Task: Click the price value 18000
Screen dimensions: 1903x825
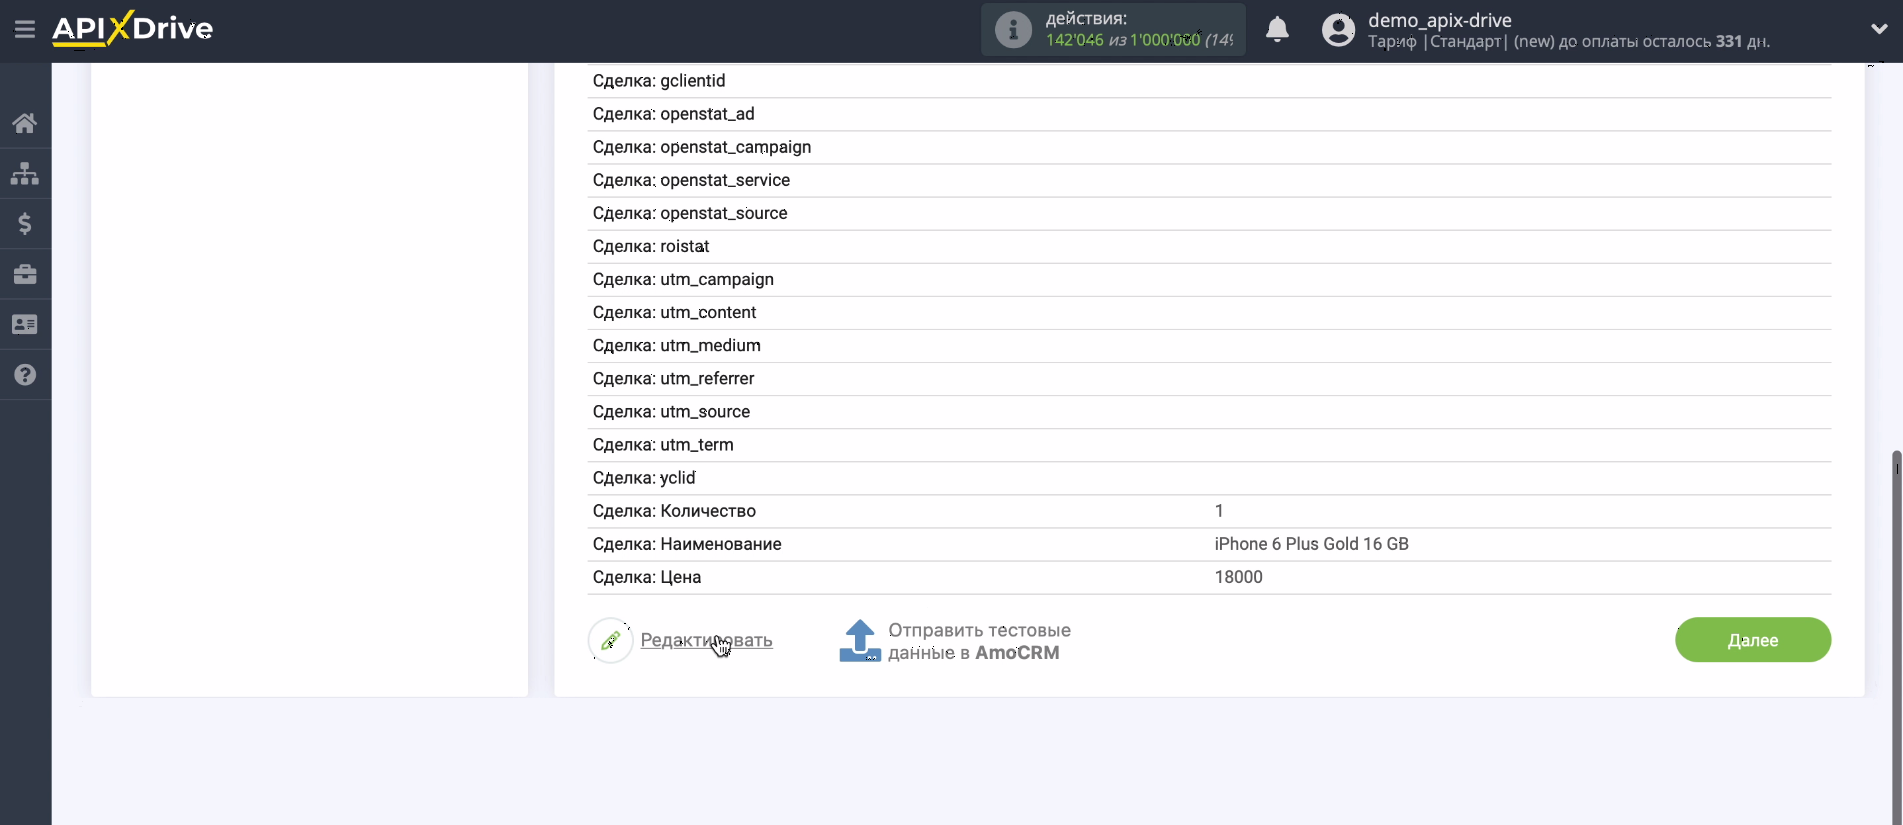Action: [x=1238, y=577]
